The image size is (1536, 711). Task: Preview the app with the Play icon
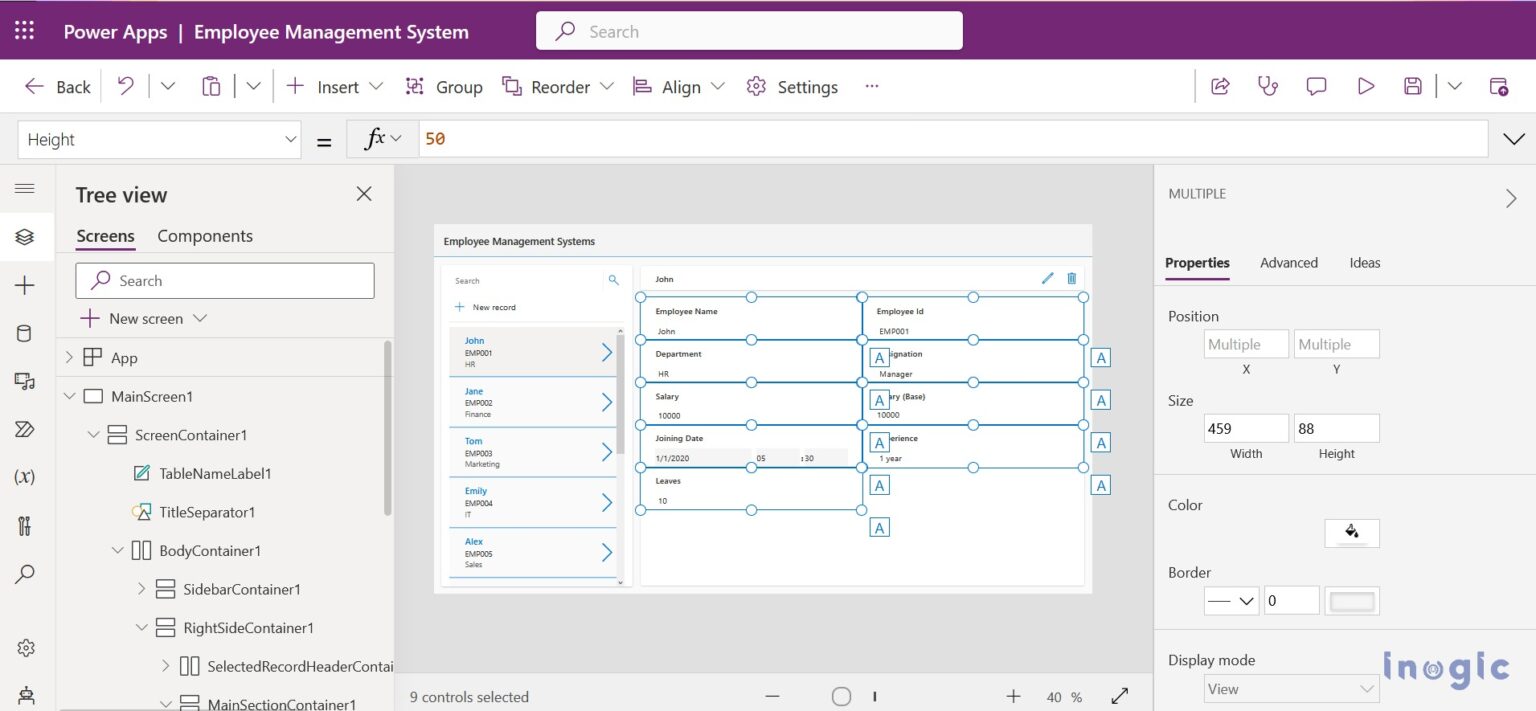1366,86
